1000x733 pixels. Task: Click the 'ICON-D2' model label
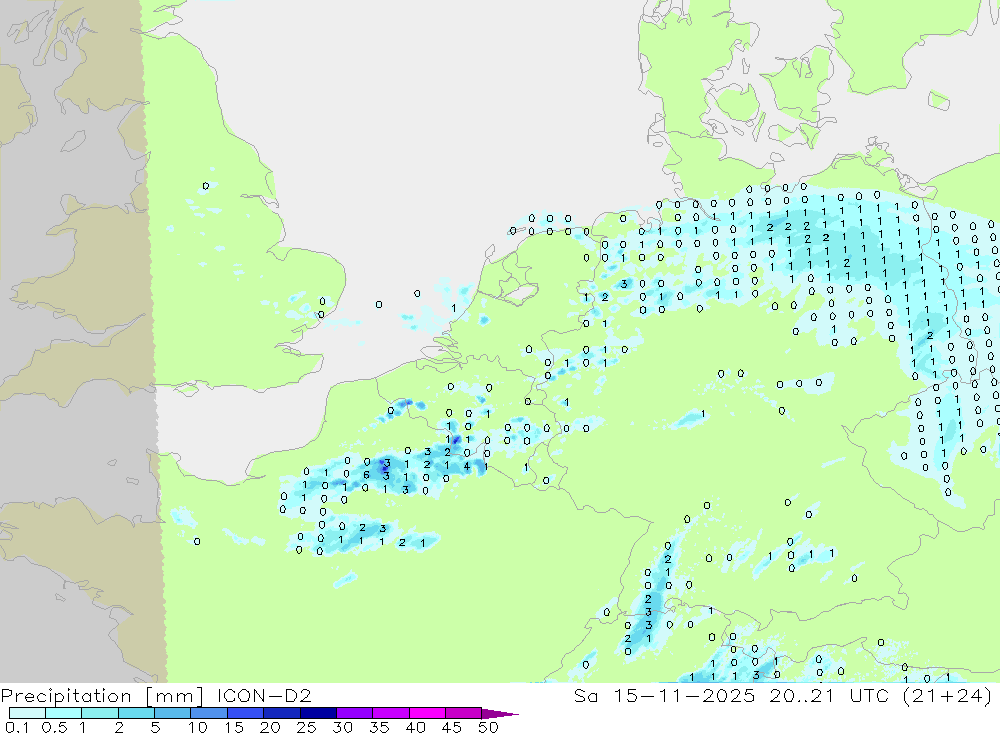pyautogui.click(x=263, y=695)
